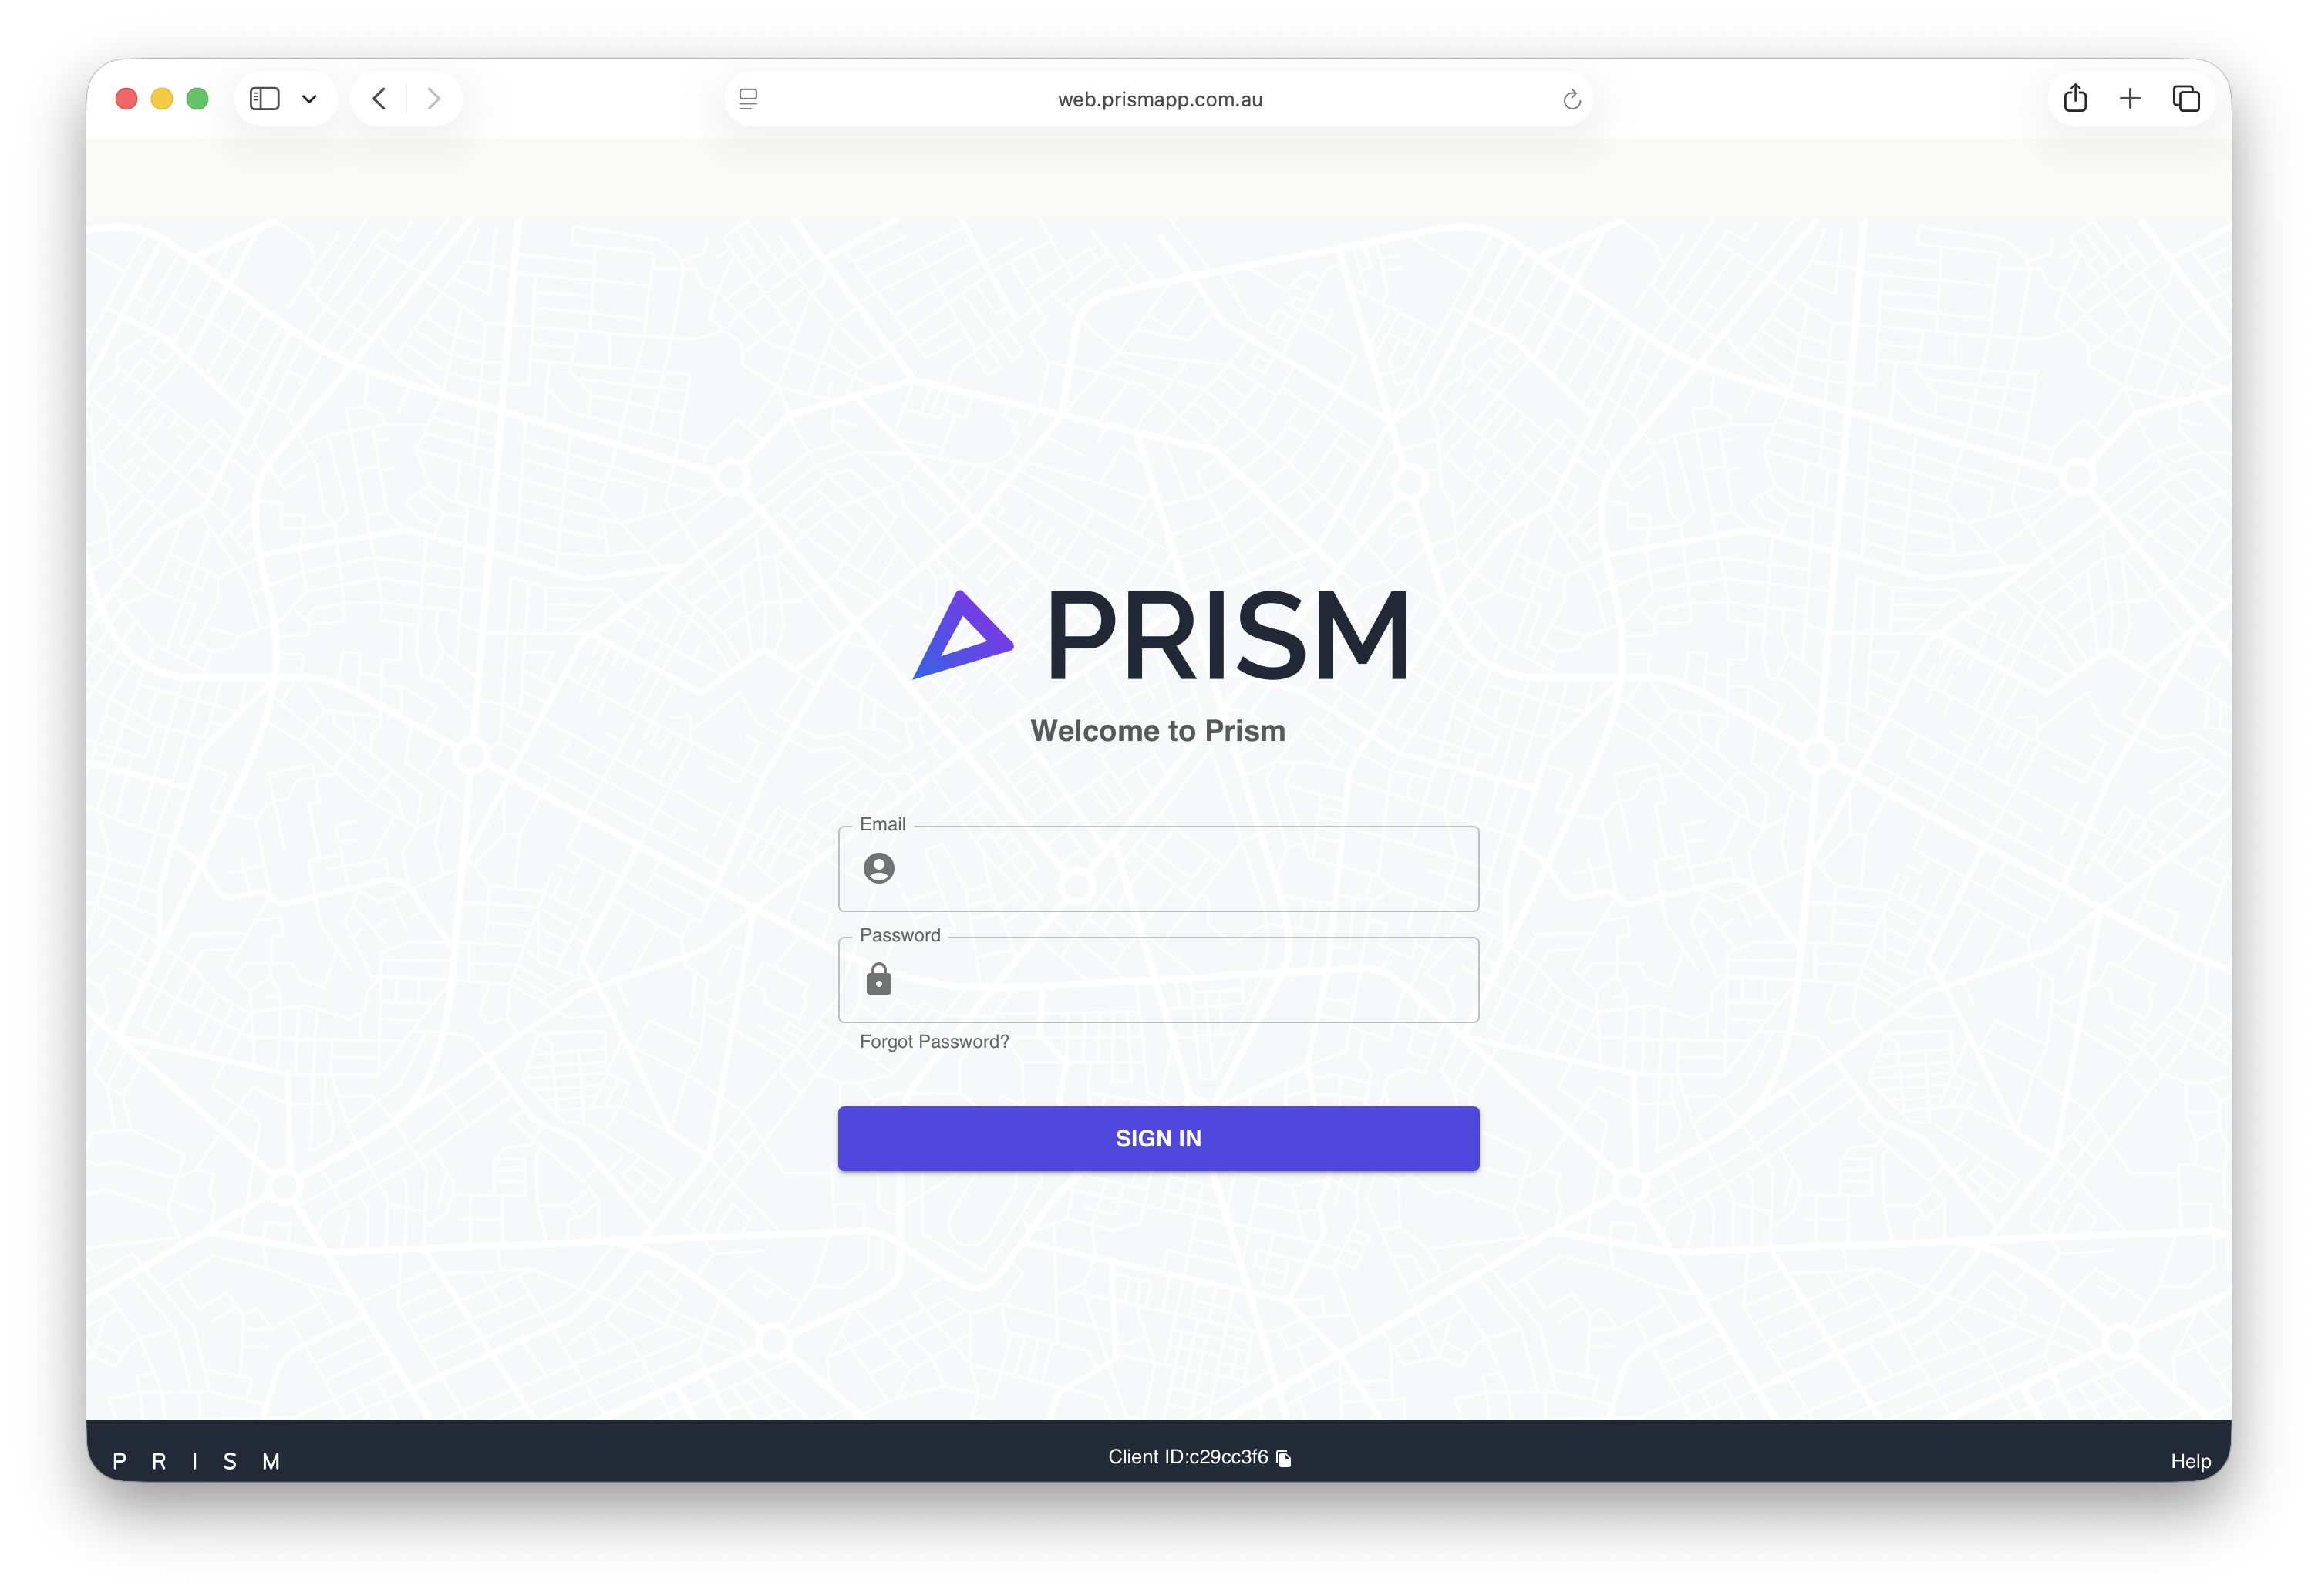
Task: Reload the page using the refresh icon
Action: [1569, 98]
